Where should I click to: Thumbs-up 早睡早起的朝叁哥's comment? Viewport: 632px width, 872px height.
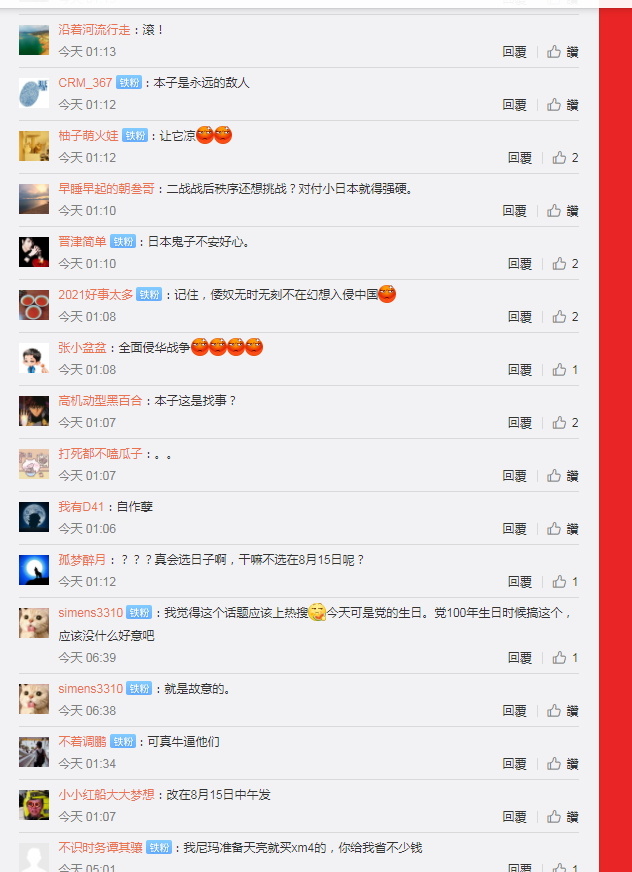562,210
